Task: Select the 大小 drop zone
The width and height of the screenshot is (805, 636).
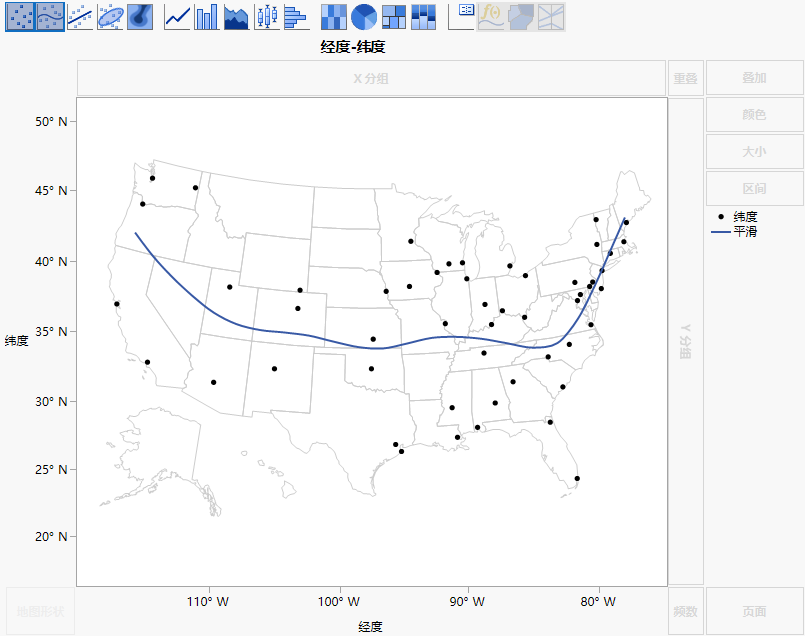Action: click(x=754, y=151)
